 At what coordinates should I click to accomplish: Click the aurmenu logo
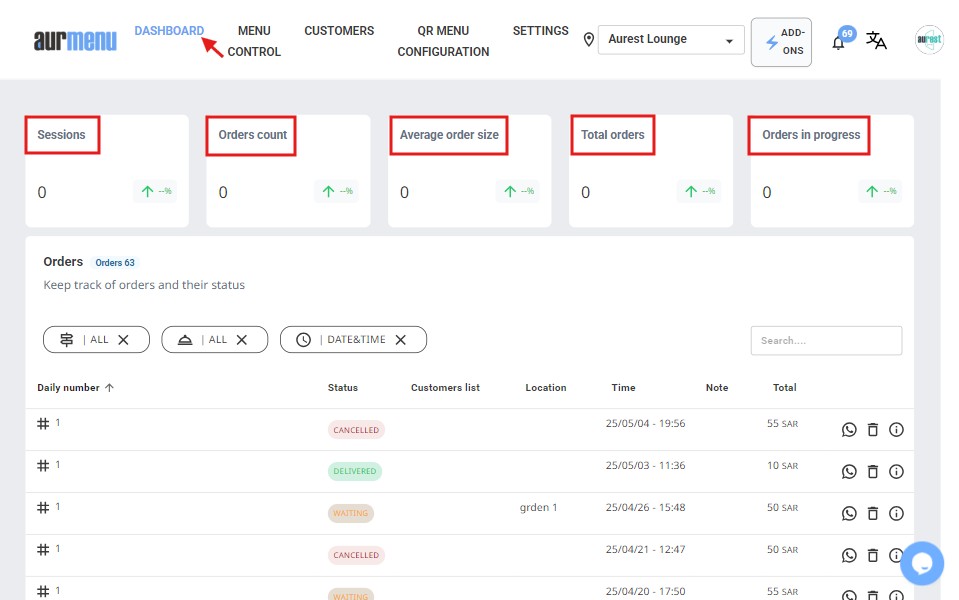tap(75, 40)
